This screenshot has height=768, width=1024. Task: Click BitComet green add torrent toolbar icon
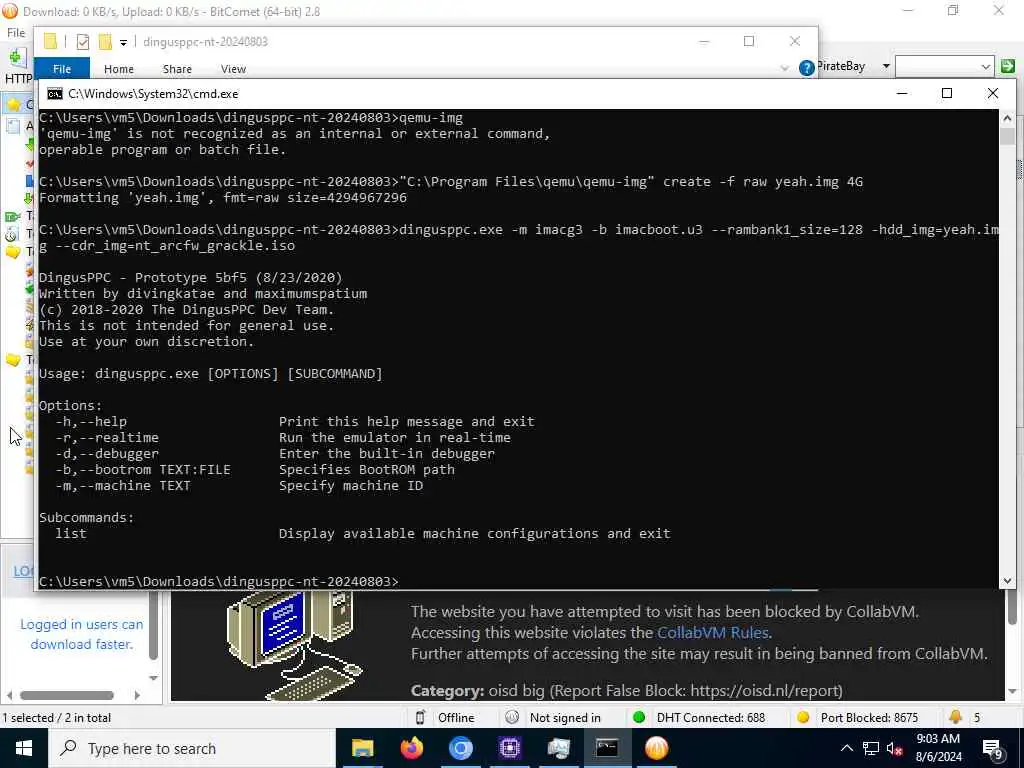(x=16, y=57)
